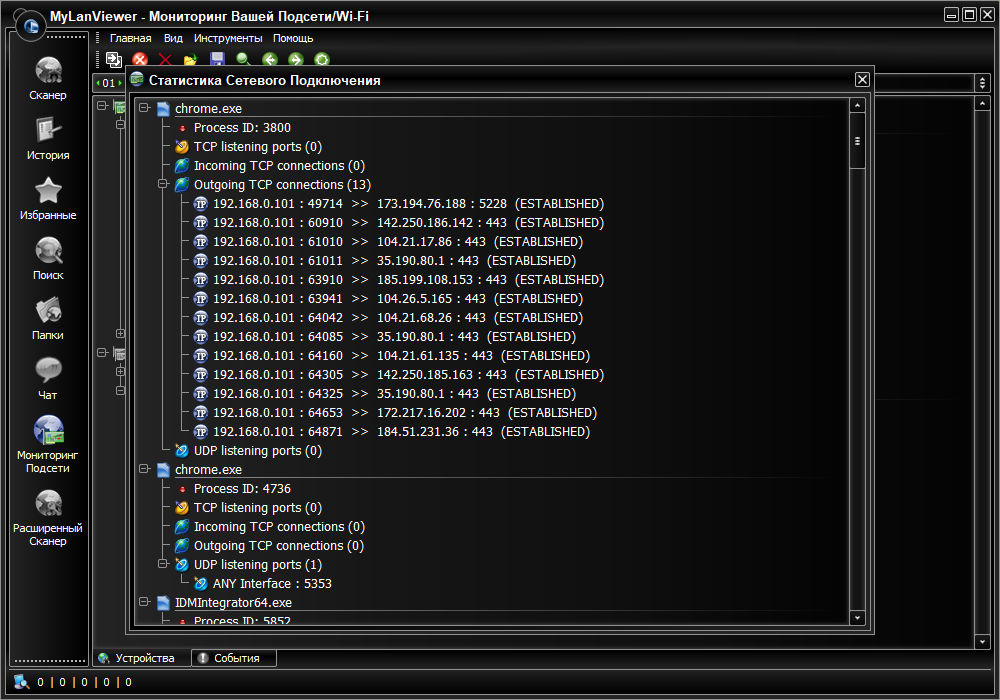The height and width of the screenshot is (700, 1000).
Task: Click the dialog scrollbar down arrow
Action: (x=858, y=617)
